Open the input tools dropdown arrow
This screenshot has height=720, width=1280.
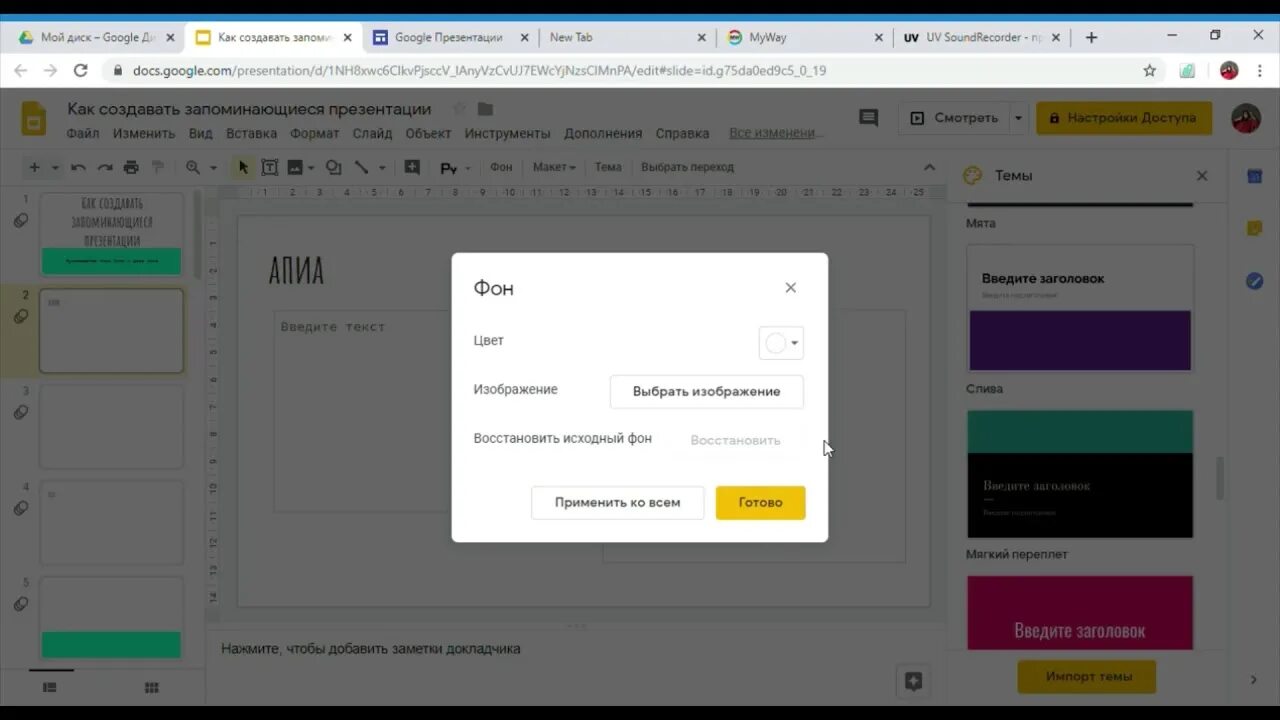[x=467, y=168]
